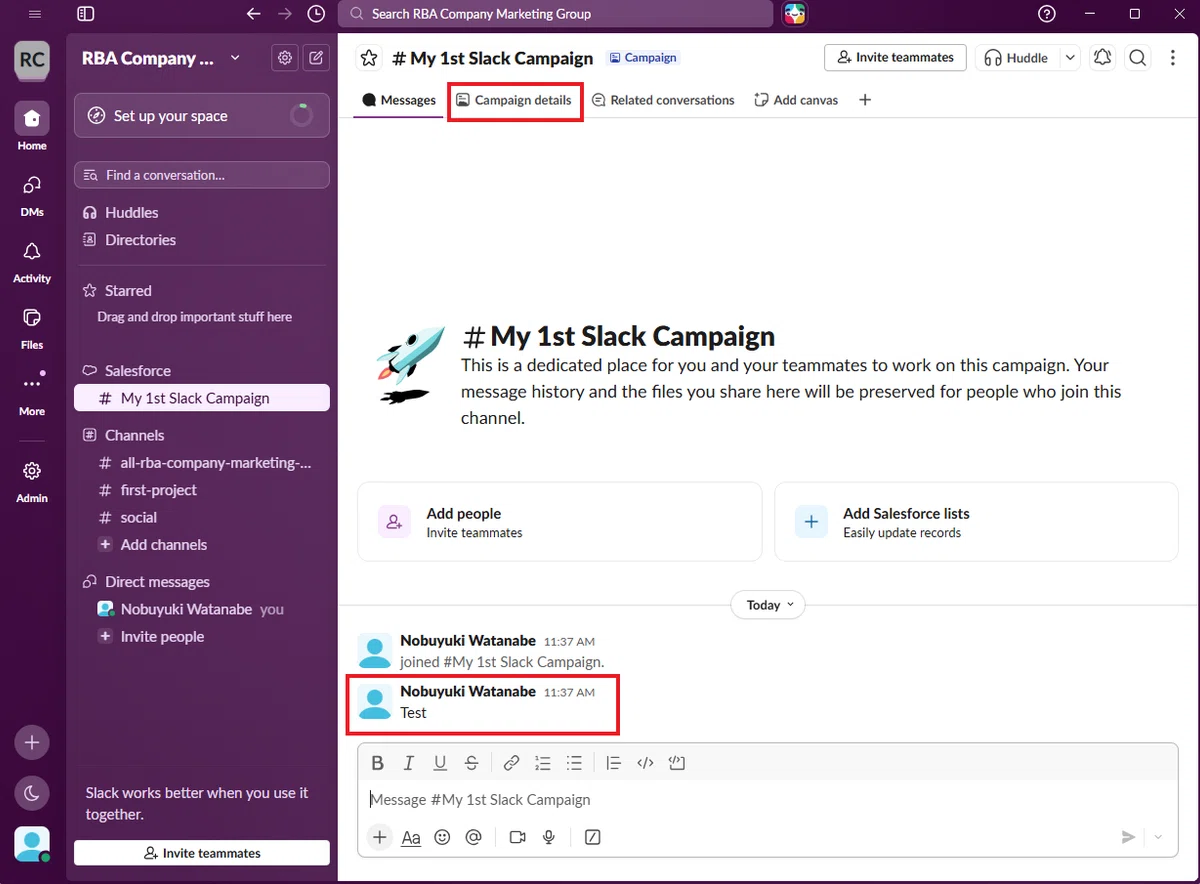Viewport: 1200px width, 884px height.
Task: Click the Campaign badge in the header
Action: click(x=643, y=58)
